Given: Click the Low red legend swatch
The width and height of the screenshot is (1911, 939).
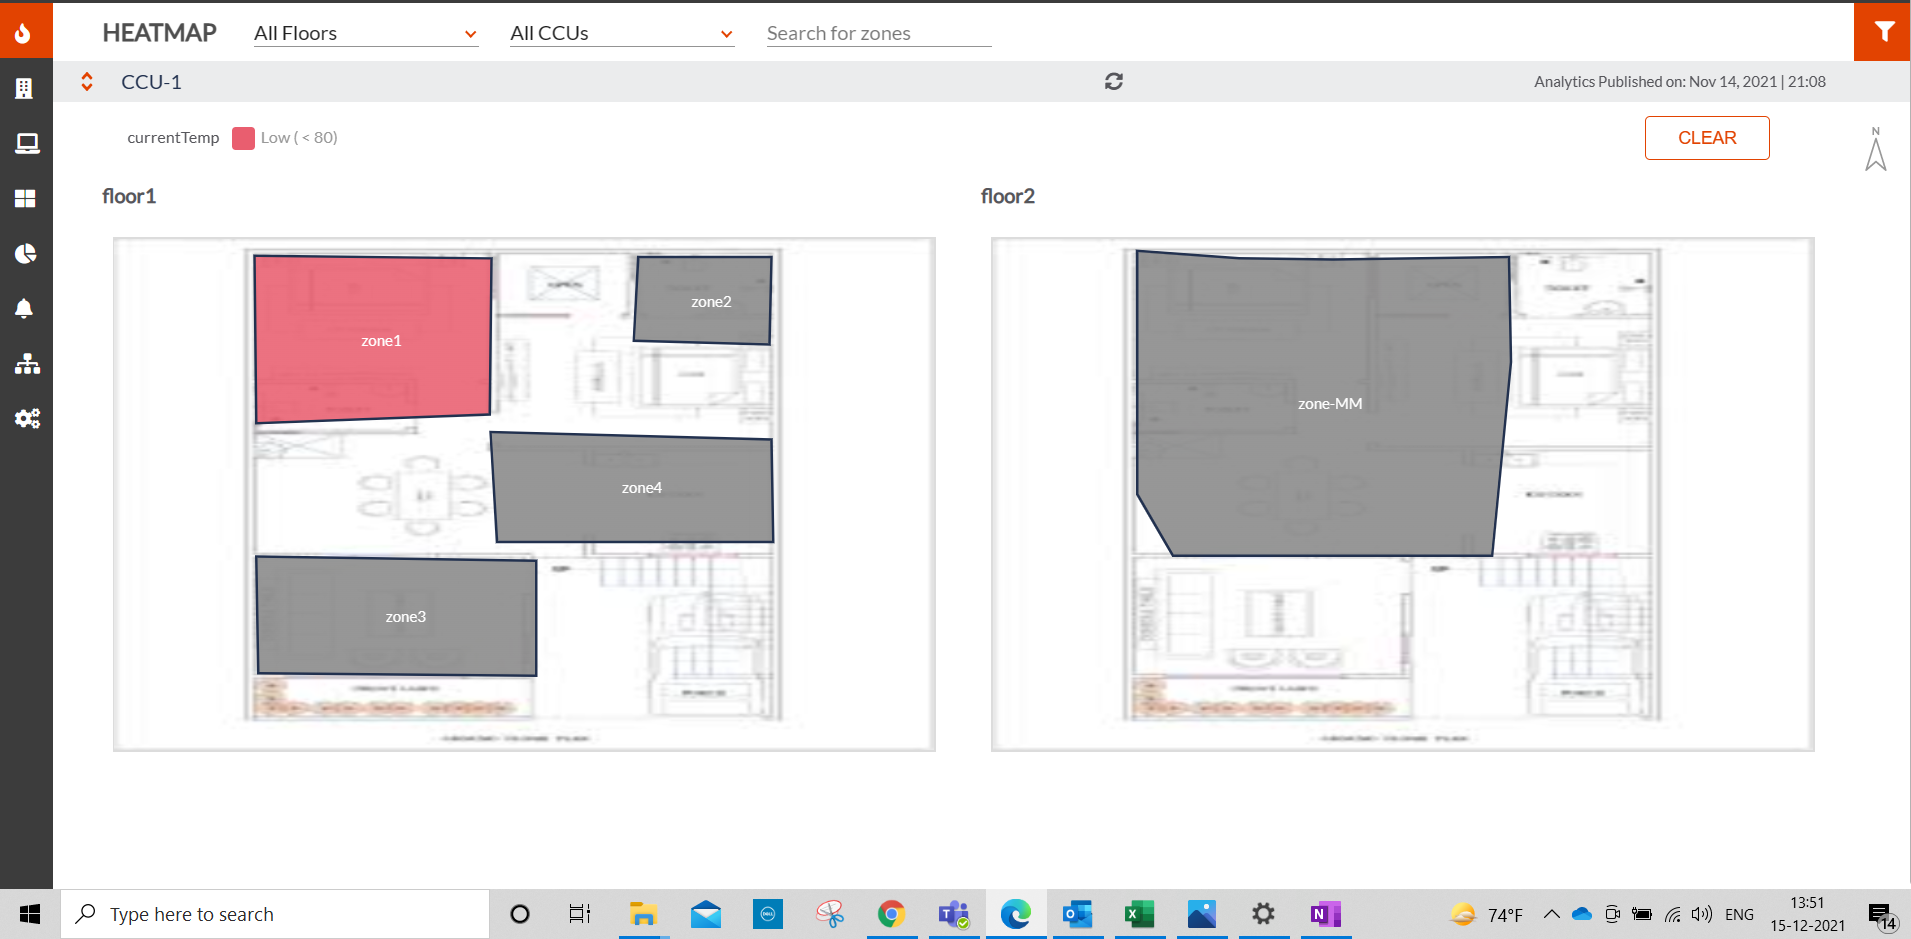Looking at the screenshot, I should (x=243, y=138).
